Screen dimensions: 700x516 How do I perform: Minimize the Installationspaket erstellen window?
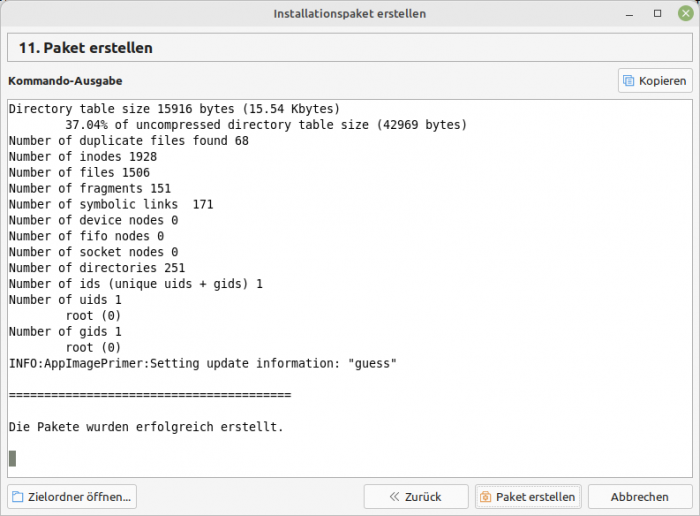[629, 14]
